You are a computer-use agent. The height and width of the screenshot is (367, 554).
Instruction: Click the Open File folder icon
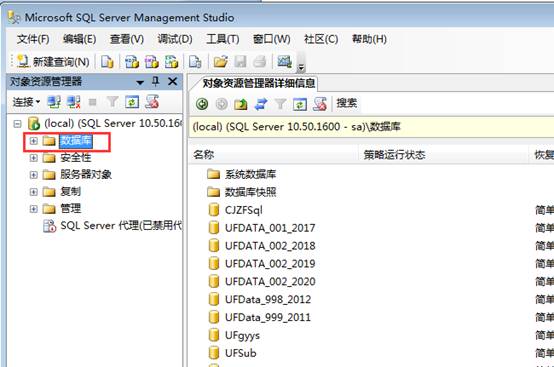pos(220,62)
